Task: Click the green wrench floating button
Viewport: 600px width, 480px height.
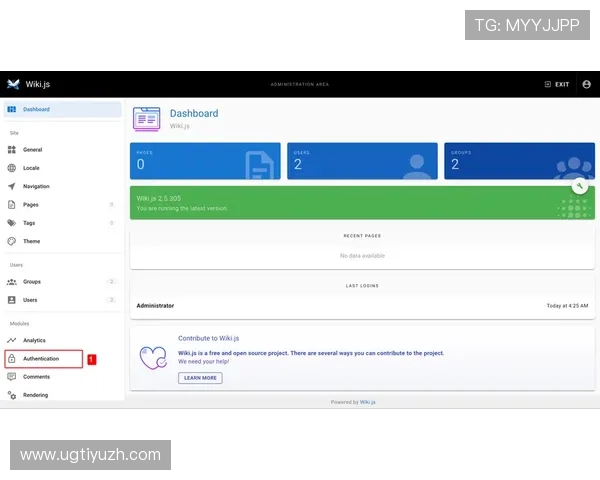Action: tap(579, 186)
